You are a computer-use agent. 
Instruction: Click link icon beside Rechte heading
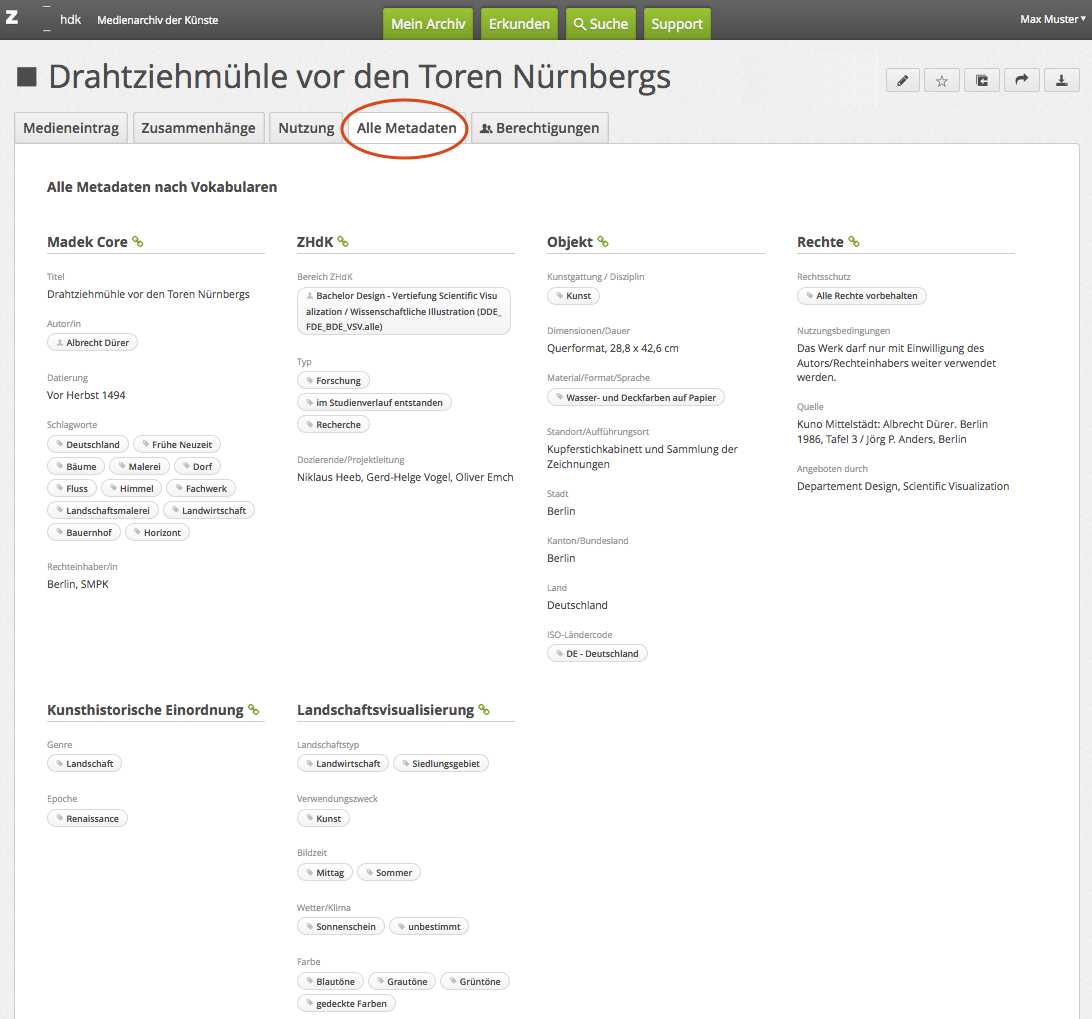(x=854, y=242)
